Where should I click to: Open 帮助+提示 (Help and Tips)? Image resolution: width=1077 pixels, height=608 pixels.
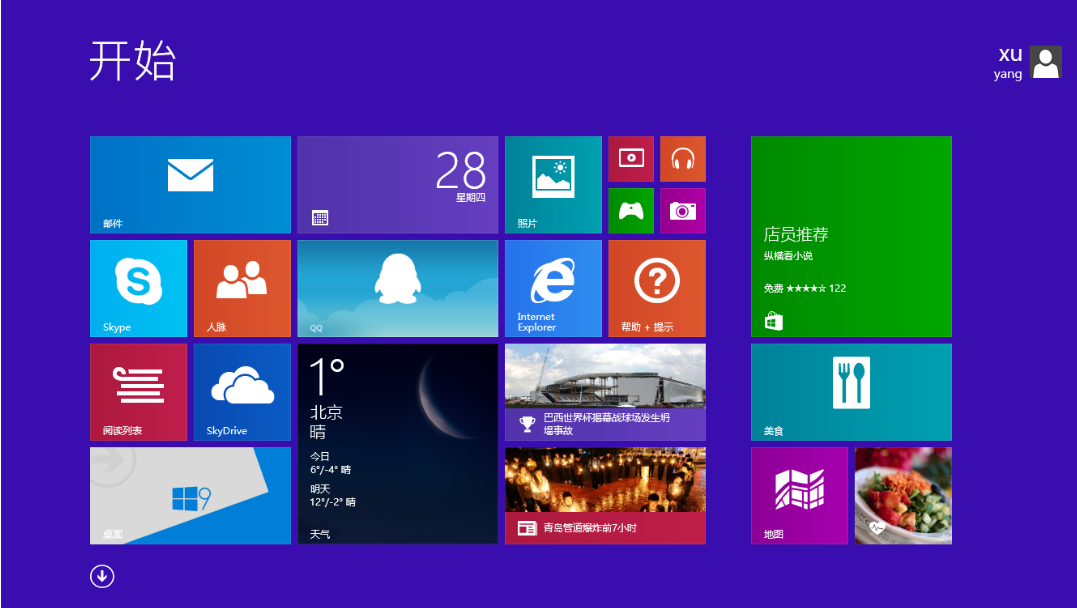[x=657, y=288]
